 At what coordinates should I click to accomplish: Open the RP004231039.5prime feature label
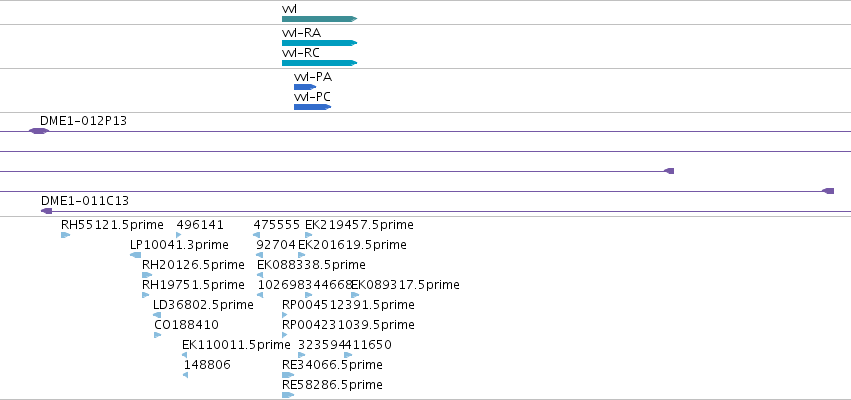(x=348, y=325)
